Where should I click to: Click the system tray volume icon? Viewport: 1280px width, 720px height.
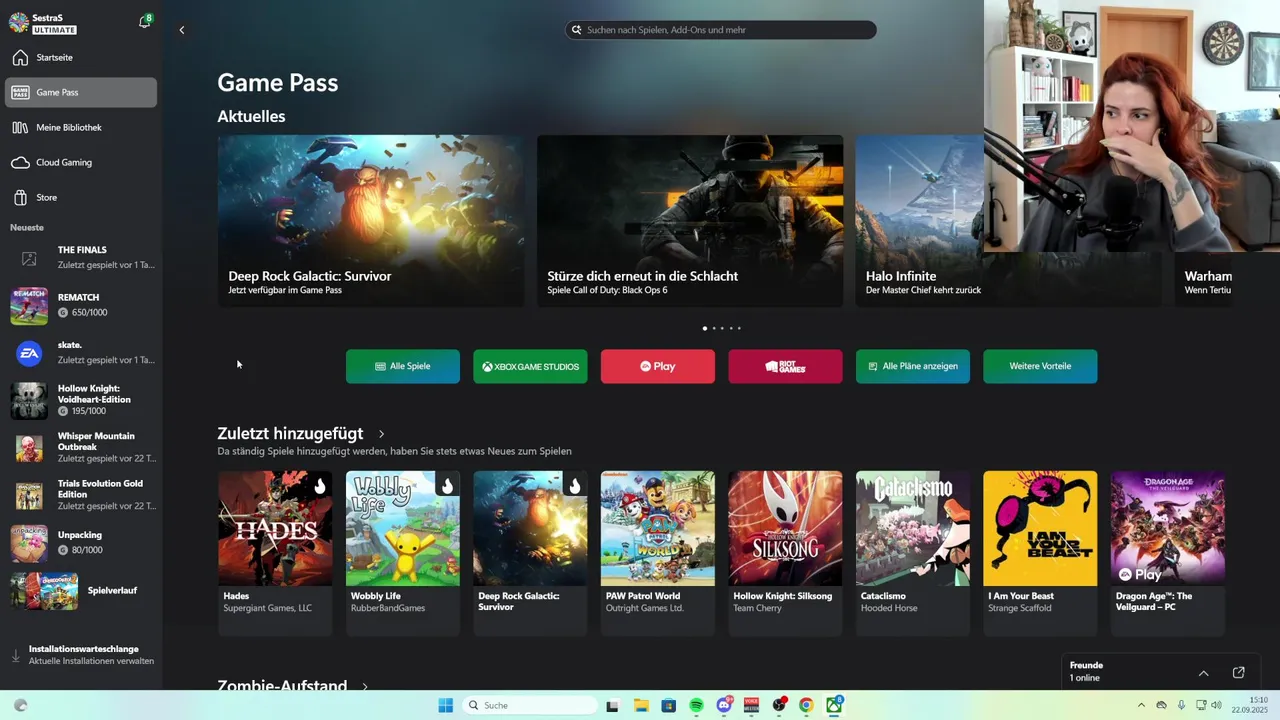tap(1216, 705)
